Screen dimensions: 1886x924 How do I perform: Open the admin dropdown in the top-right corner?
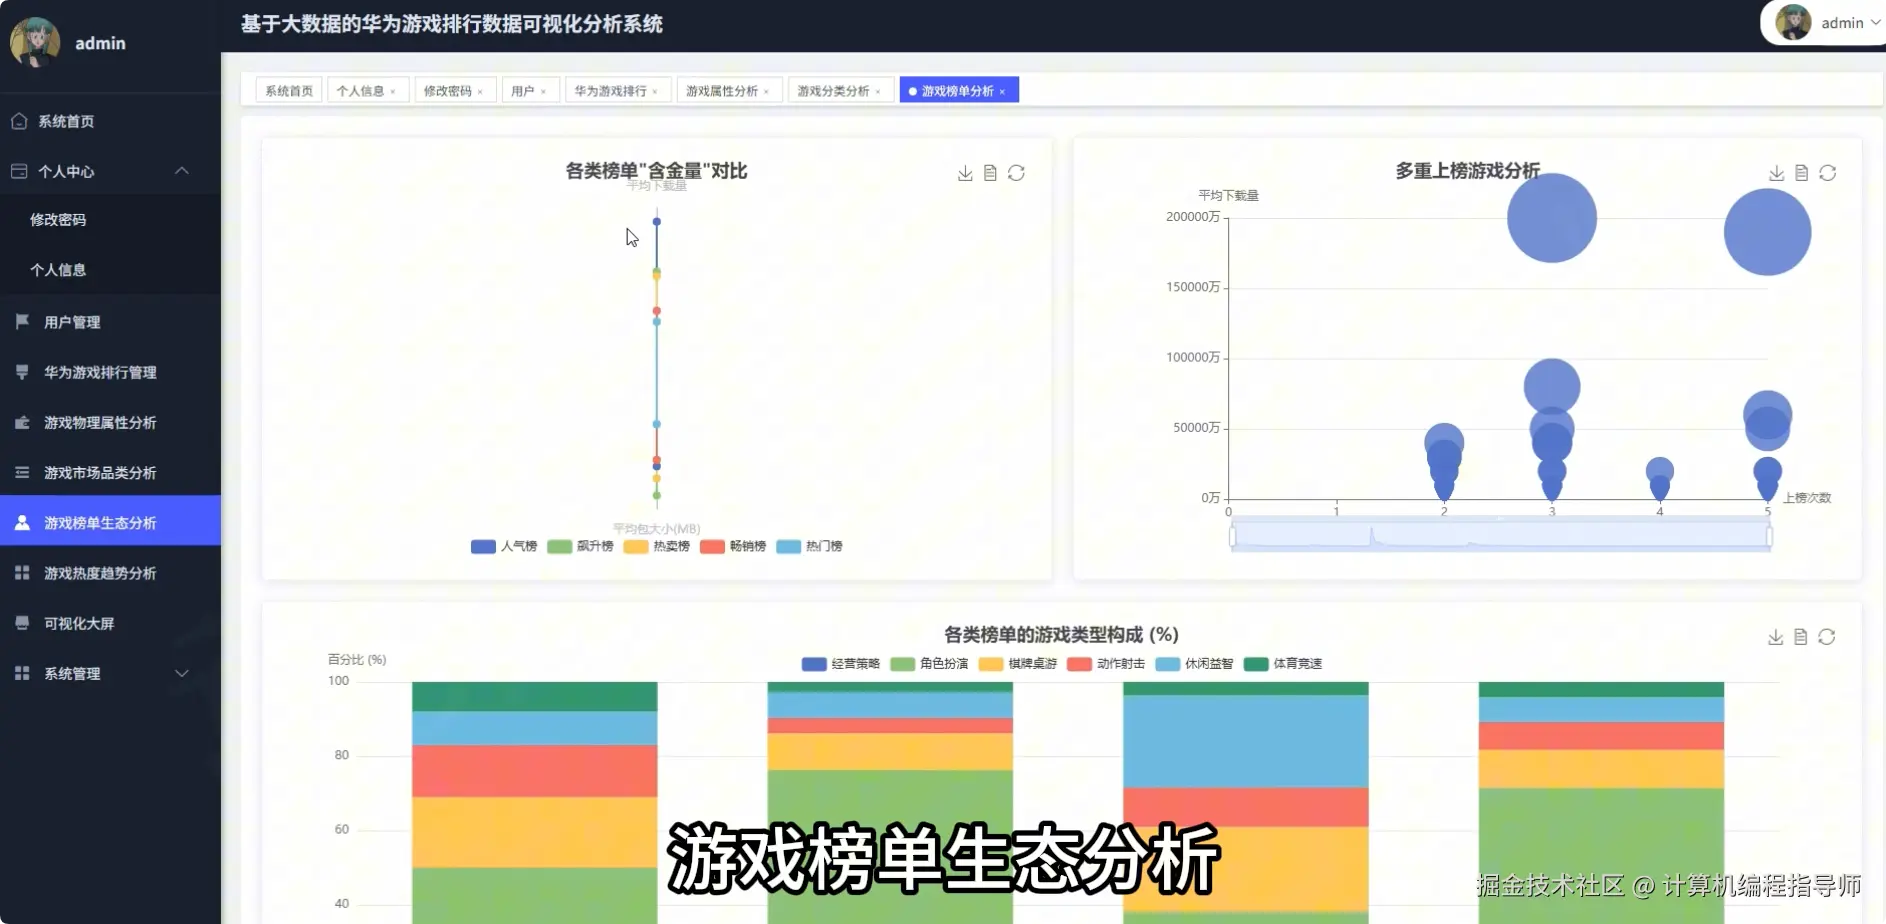click(1828, 22)
